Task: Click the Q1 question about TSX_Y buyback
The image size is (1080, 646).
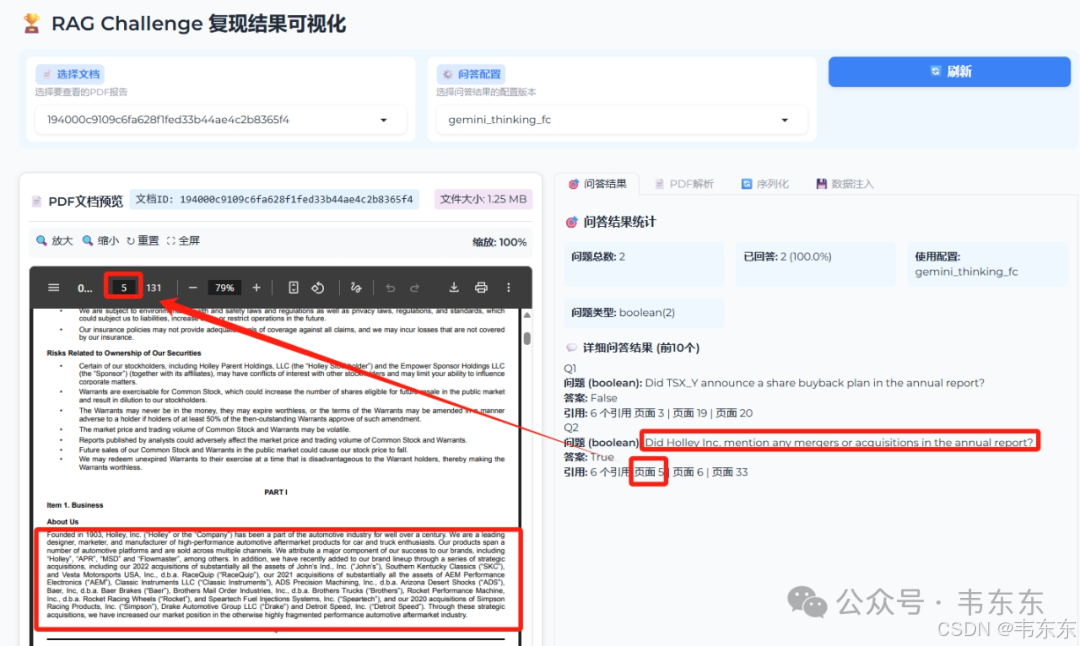Action: (x=814, y=383)
